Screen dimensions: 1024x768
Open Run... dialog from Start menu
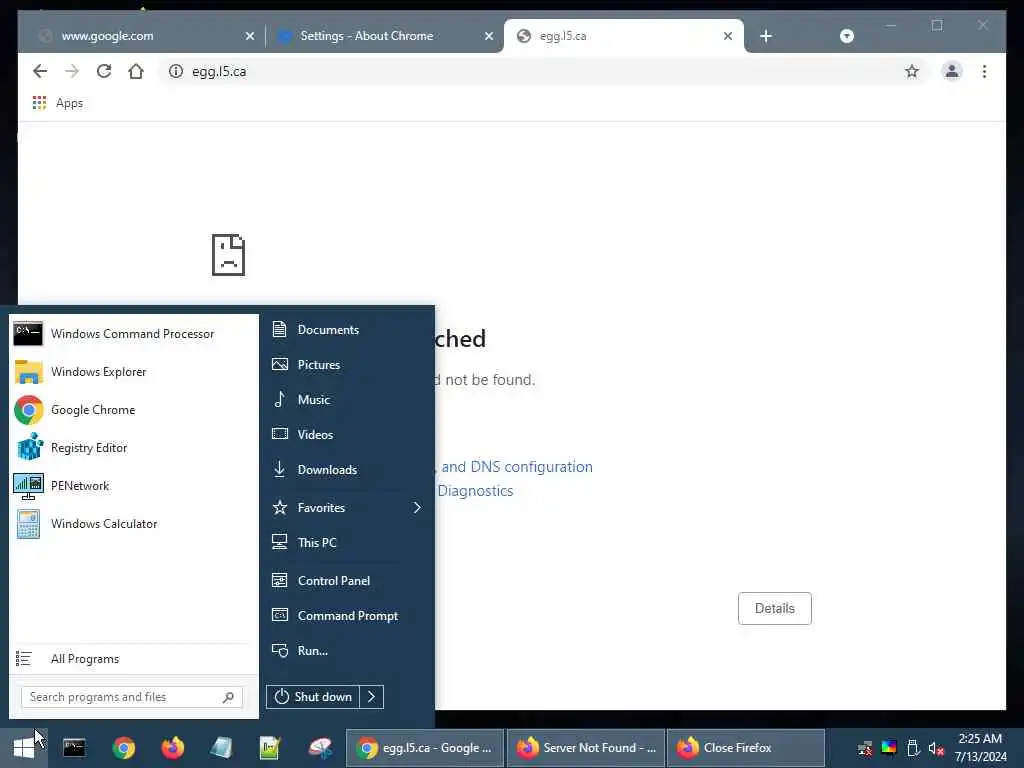(346, 650)
